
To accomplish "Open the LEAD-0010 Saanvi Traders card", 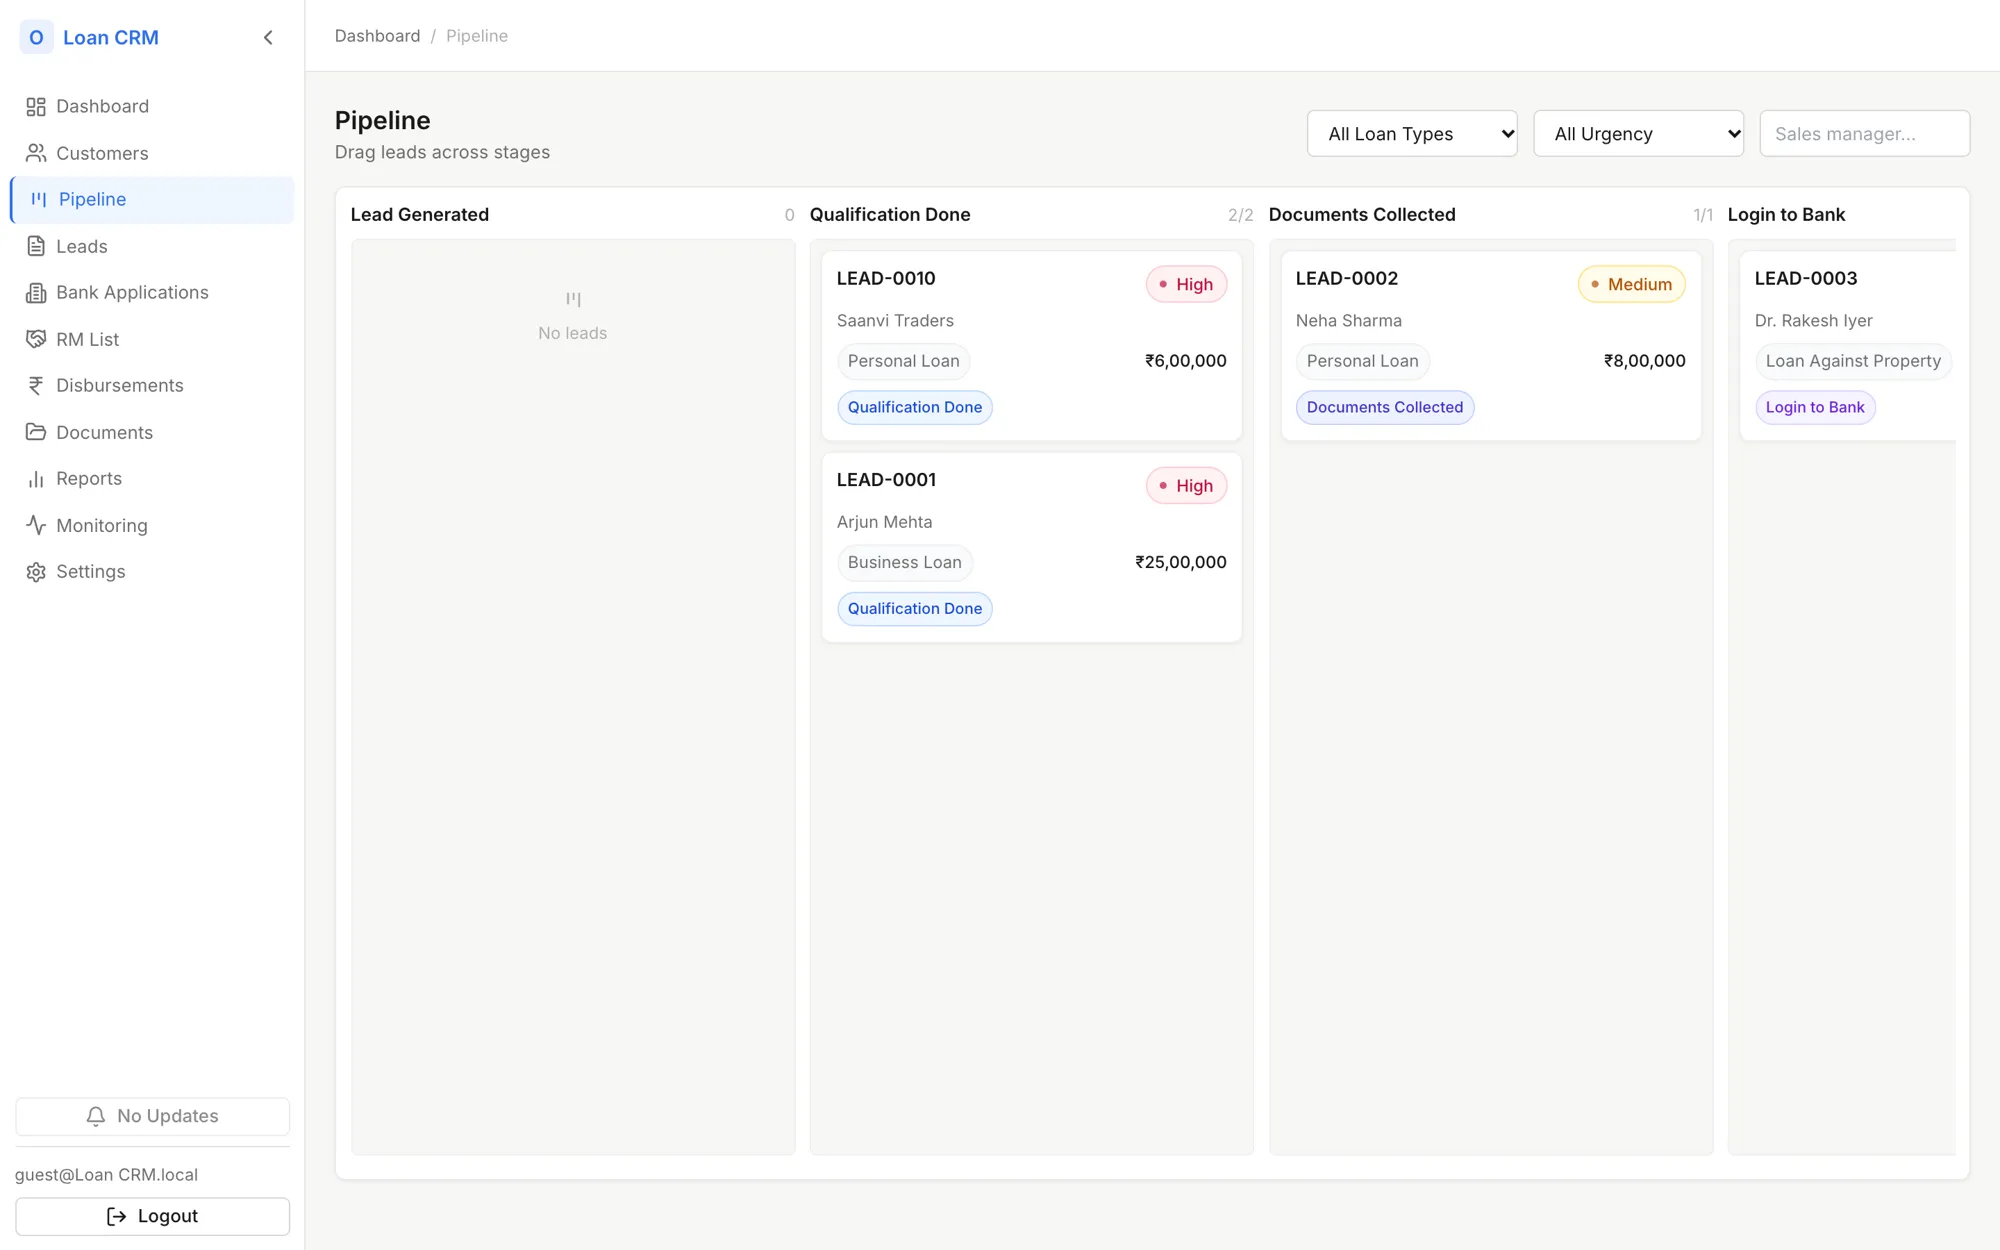I will [x=1031, y=345].
